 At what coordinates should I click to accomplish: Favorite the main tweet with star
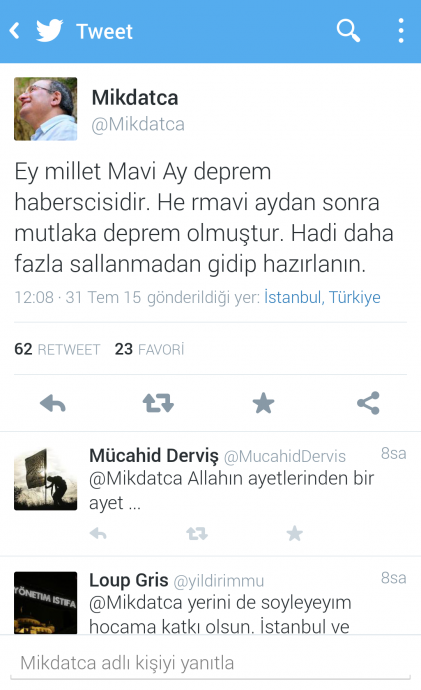(263, 403)
